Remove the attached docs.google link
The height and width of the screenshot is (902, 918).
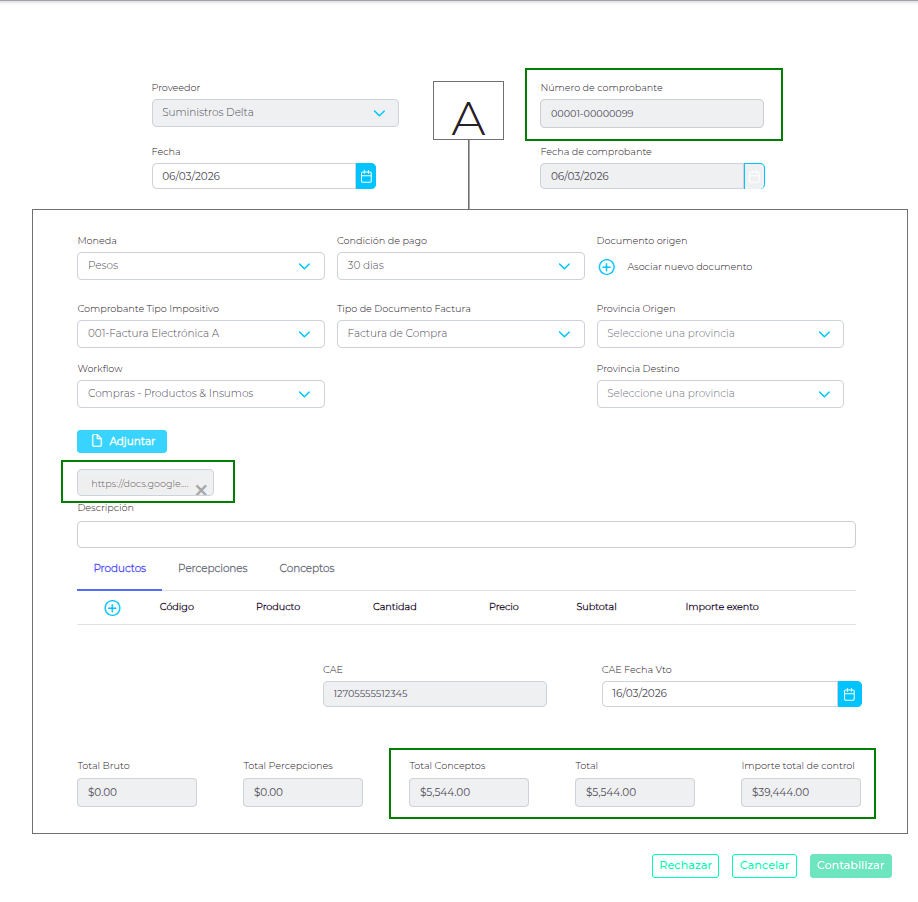tap(201, 490)
